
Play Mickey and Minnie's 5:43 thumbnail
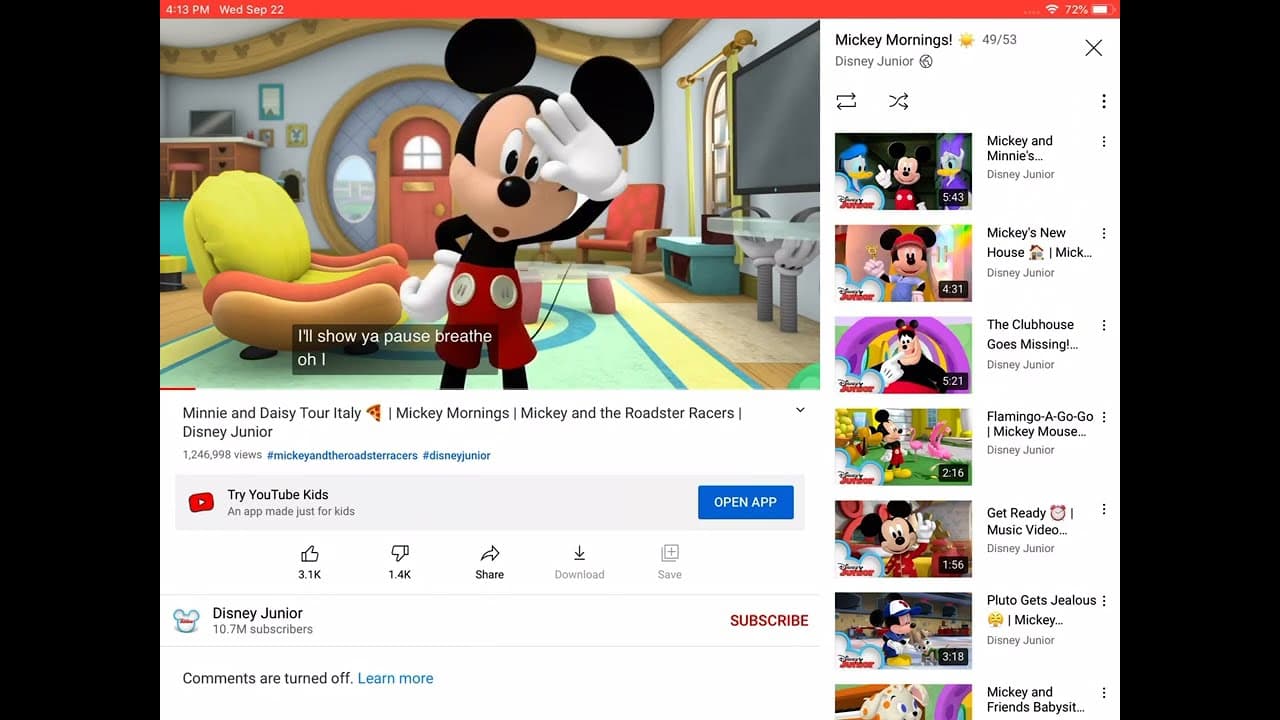click(x=903, y=171)
